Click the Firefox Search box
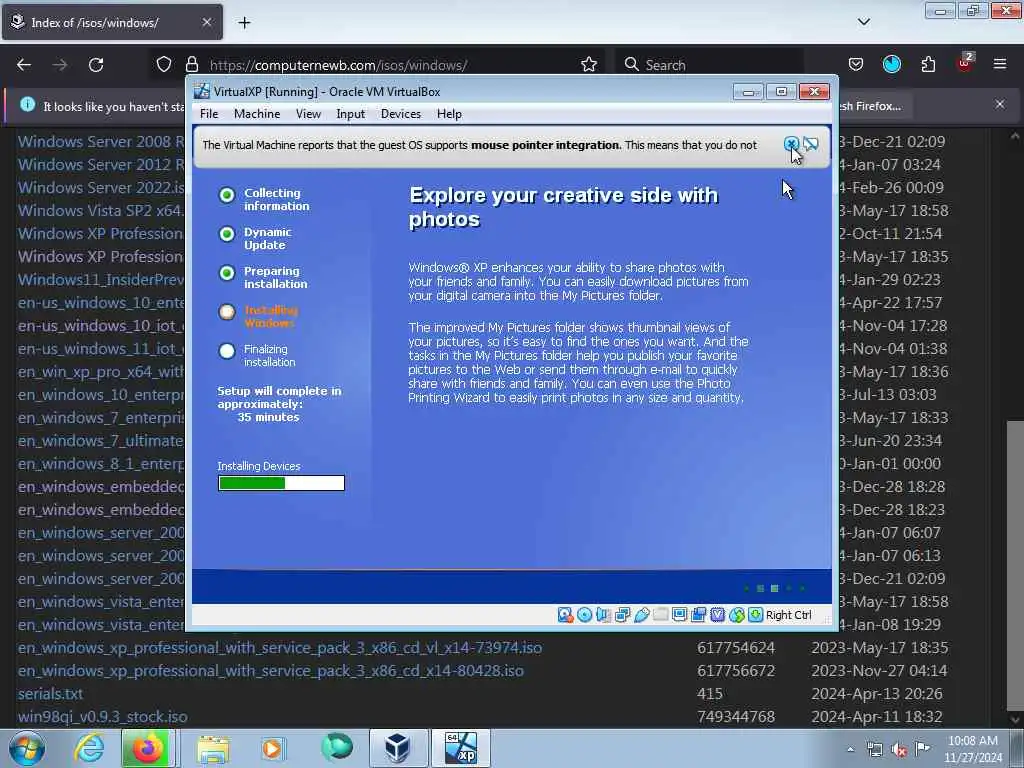 [x=709, y=65]
